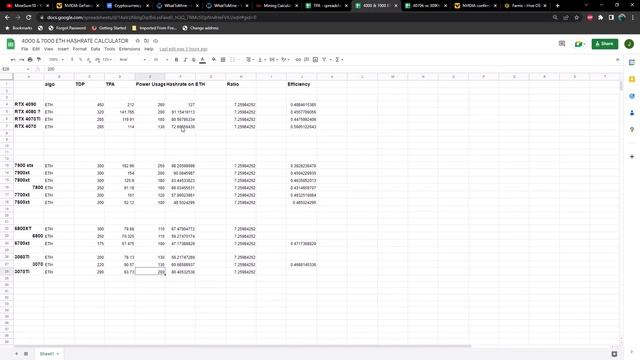The width and height of the screenshot is (640, 360).
Task: Click the undo icon in toolbar
Action: coord(13,60)
